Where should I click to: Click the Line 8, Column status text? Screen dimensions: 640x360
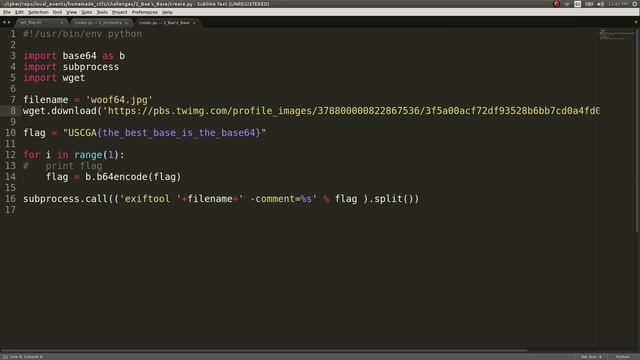click(x=26, y=357)
